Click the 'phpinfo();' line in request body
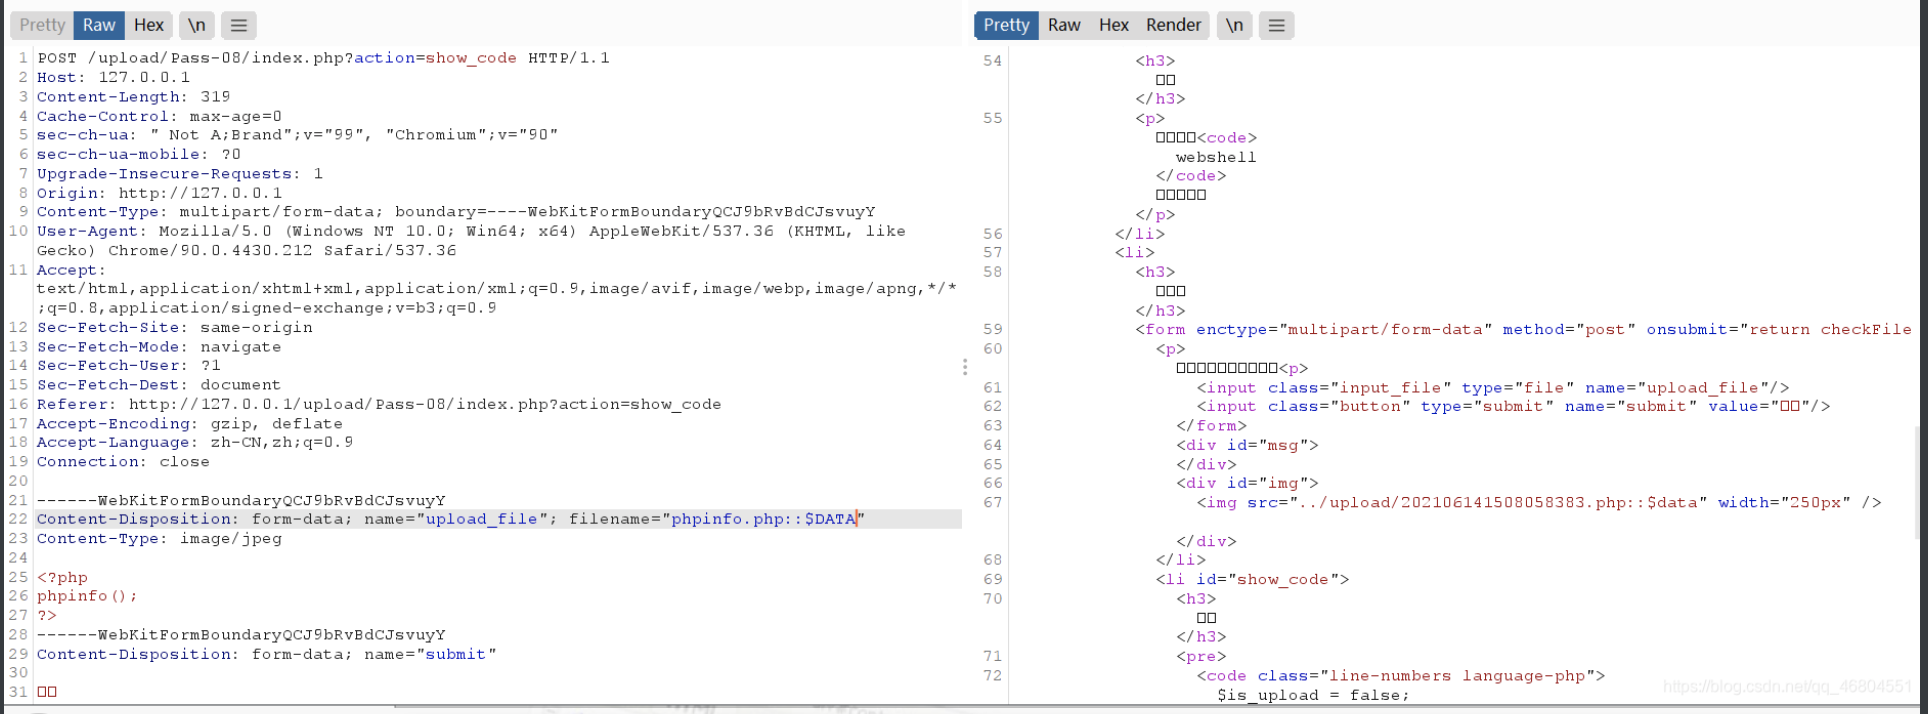 [x=87, y=596]
